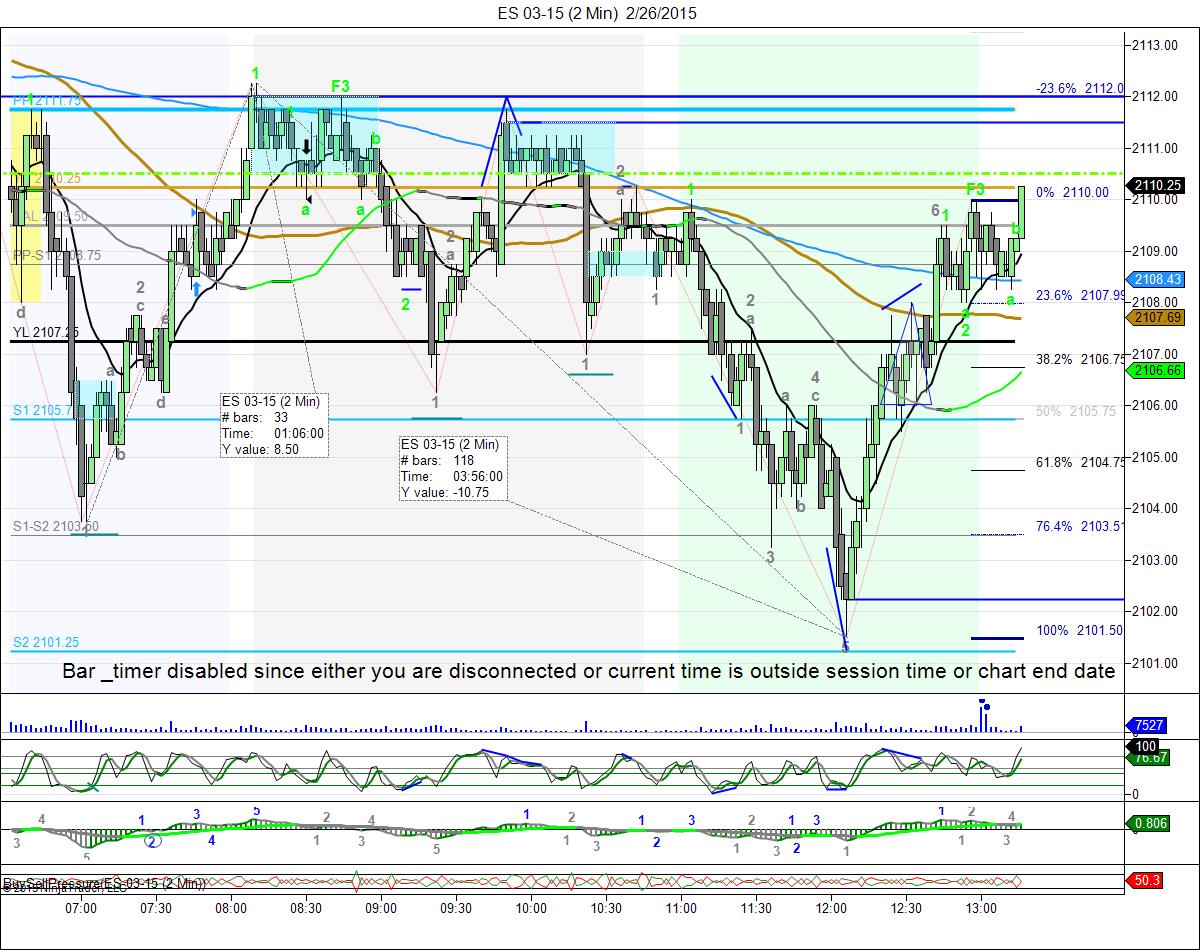Click the 12:00 time axis label
1200x950 pixels.
click(x=831, y=907)
